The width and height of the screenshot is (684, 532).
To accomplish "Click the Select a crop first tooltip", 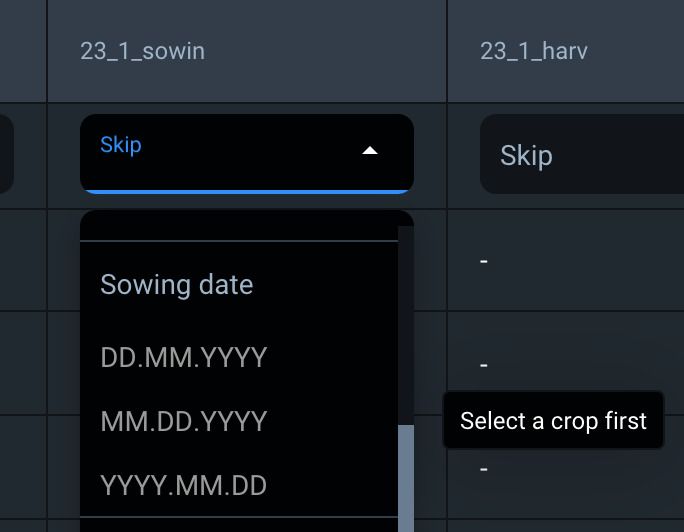I will point(553,421).
